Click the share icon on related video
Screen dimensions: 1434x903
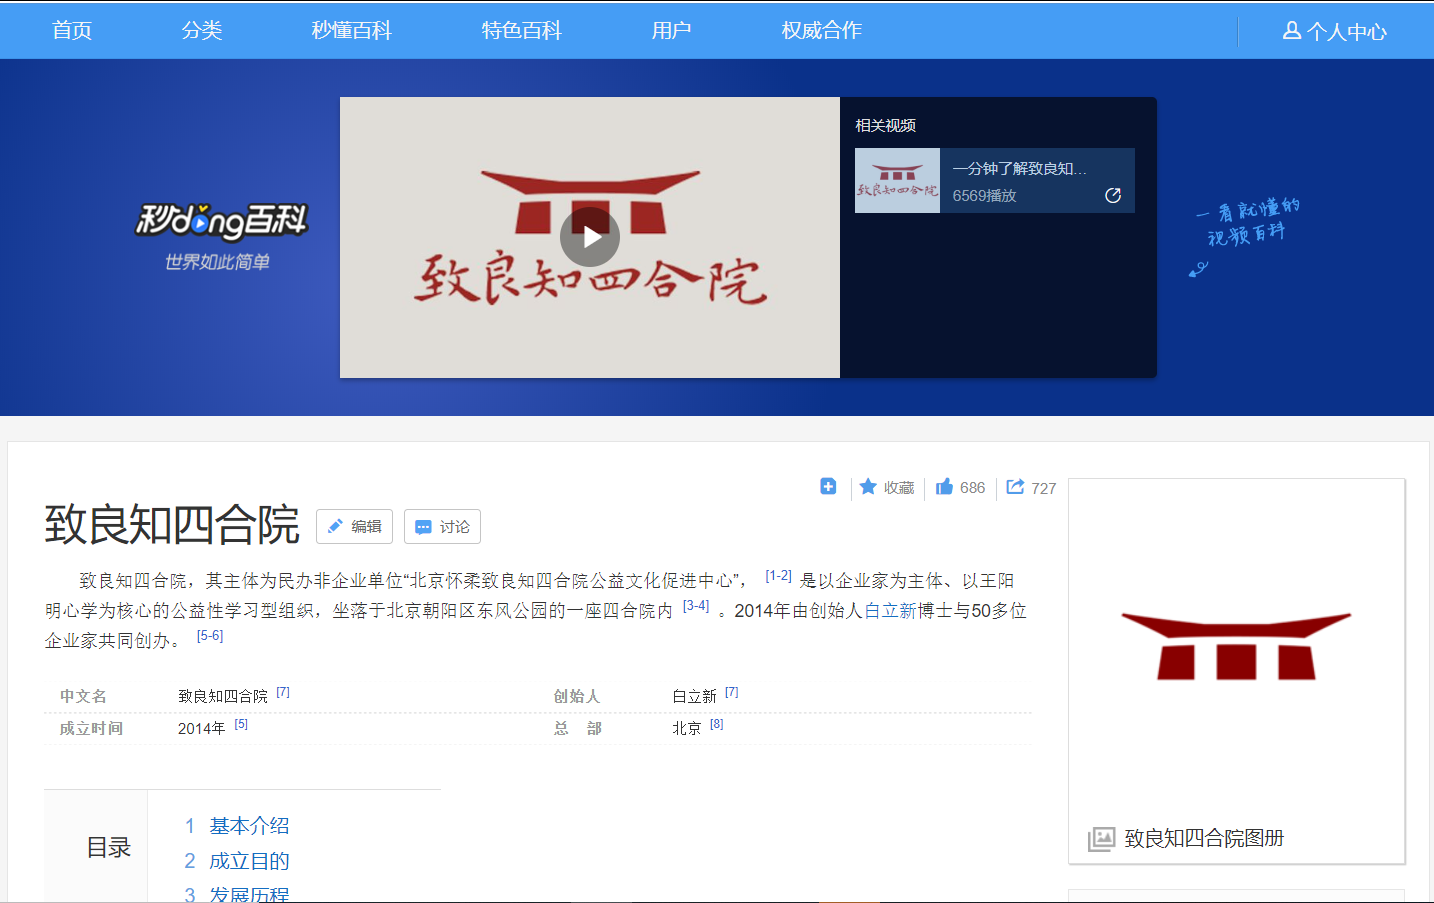point(1113,195)
